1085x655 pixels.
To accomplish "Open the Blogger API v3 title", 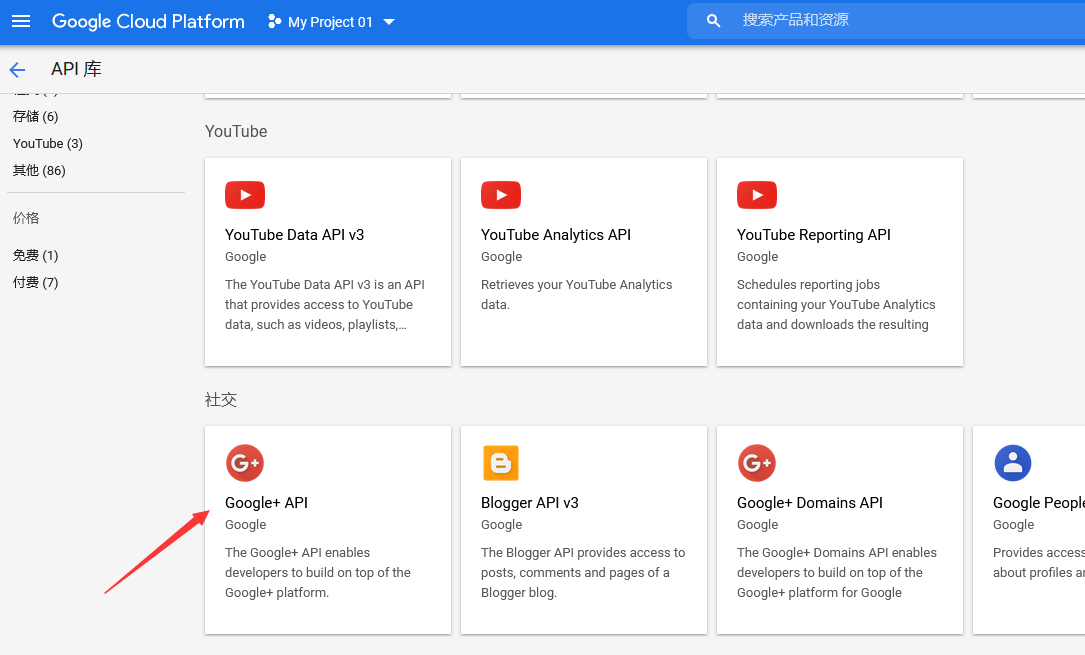I will tap(530, 503).
